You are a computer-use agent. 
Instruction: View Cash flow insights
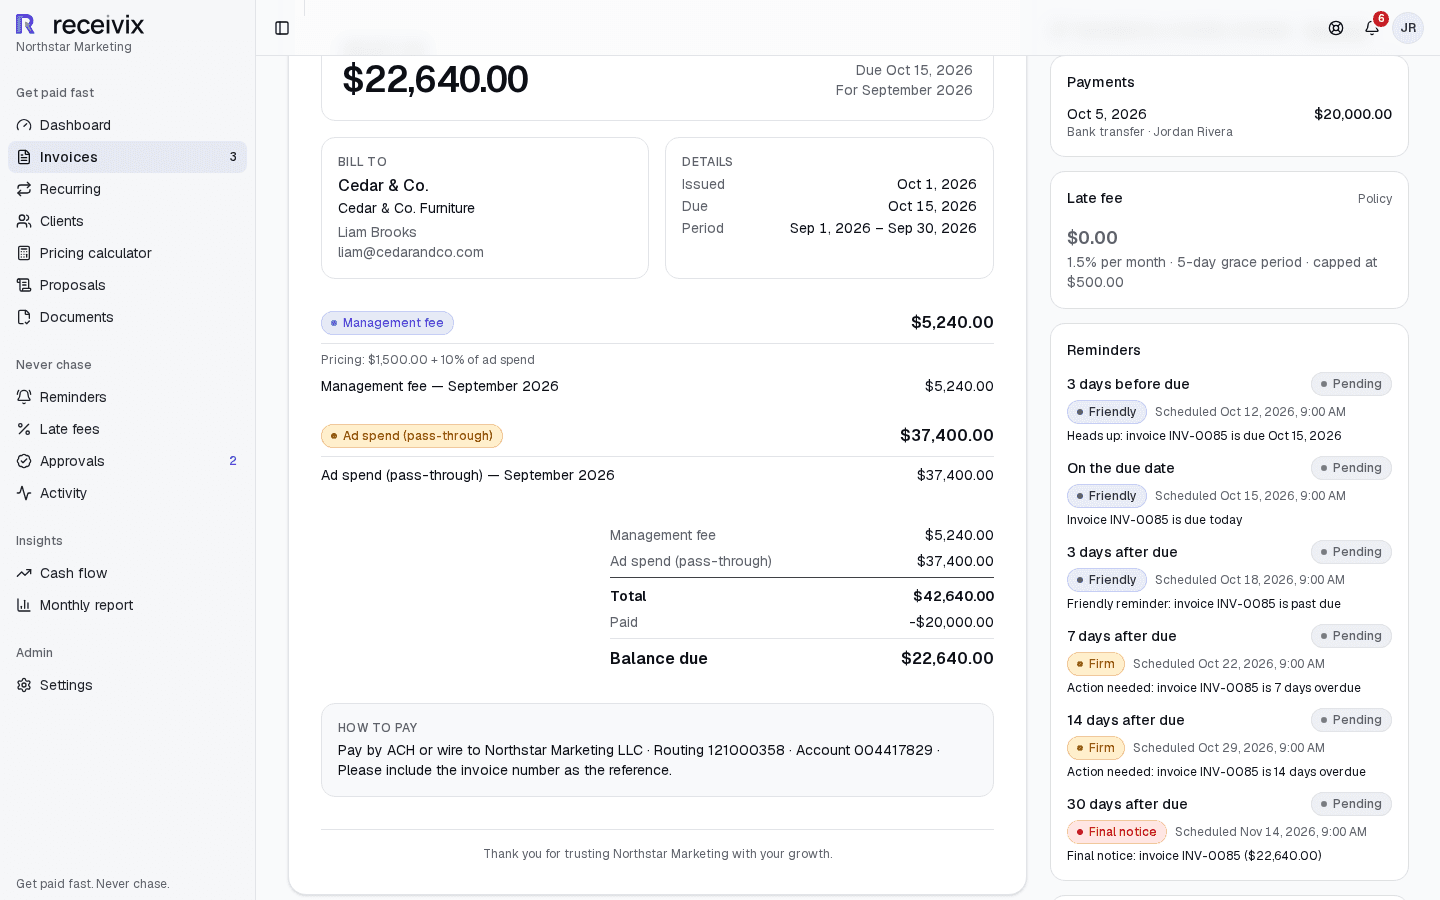(127, 573)
